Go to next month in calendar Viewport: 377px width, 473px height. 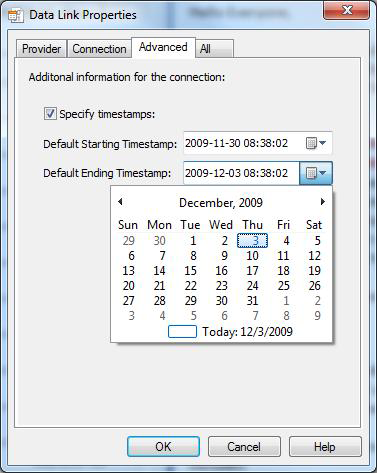pyautogui.click(x=322, y=202)
